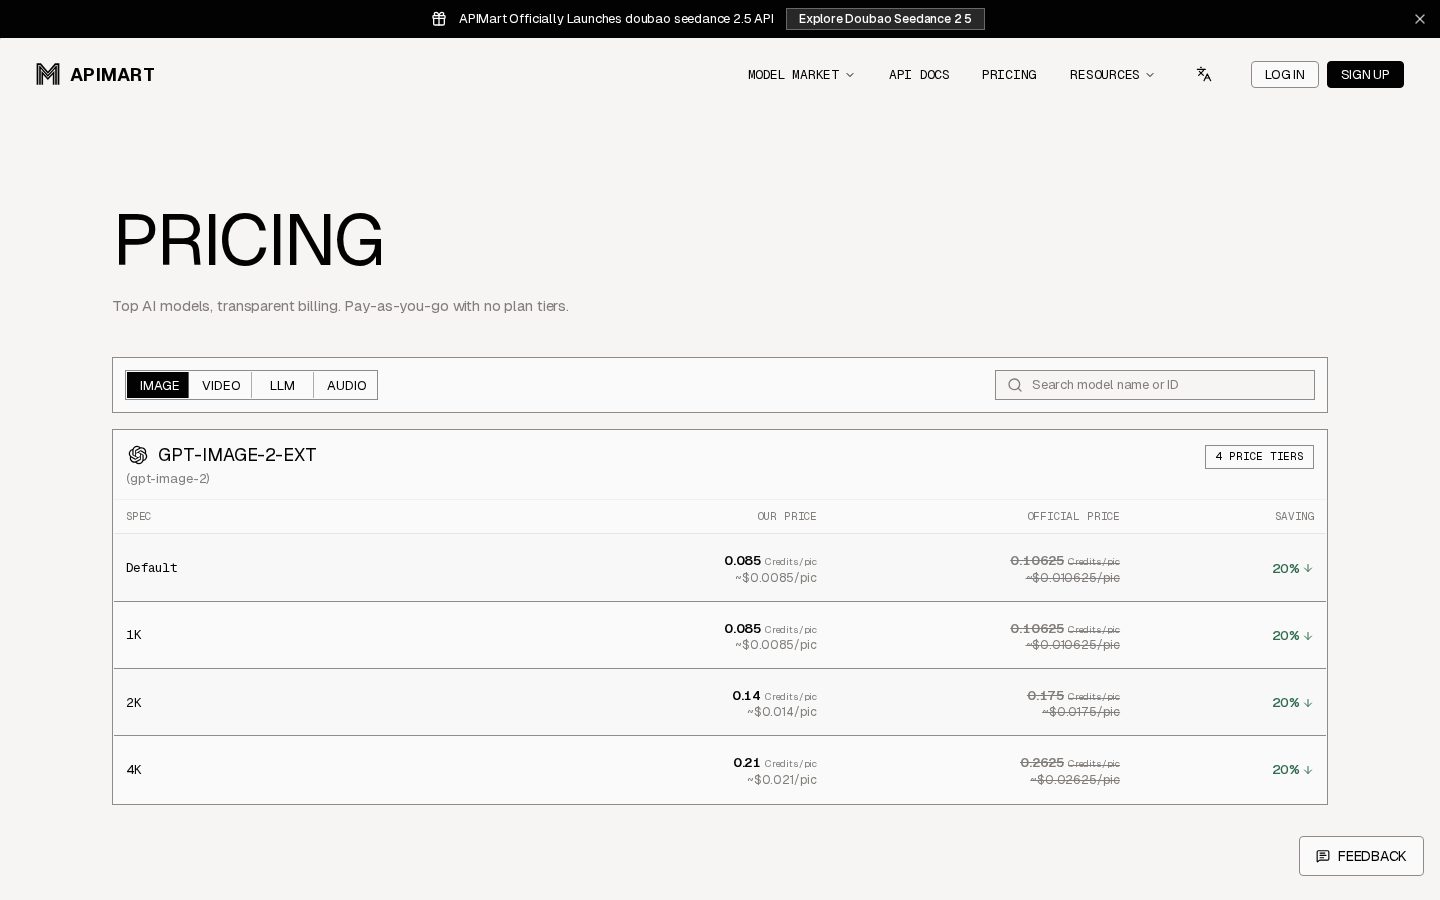Go to Pricing in the navigation
The height and width of the screenshot is (900, 1440).
tap(1009, 75)
